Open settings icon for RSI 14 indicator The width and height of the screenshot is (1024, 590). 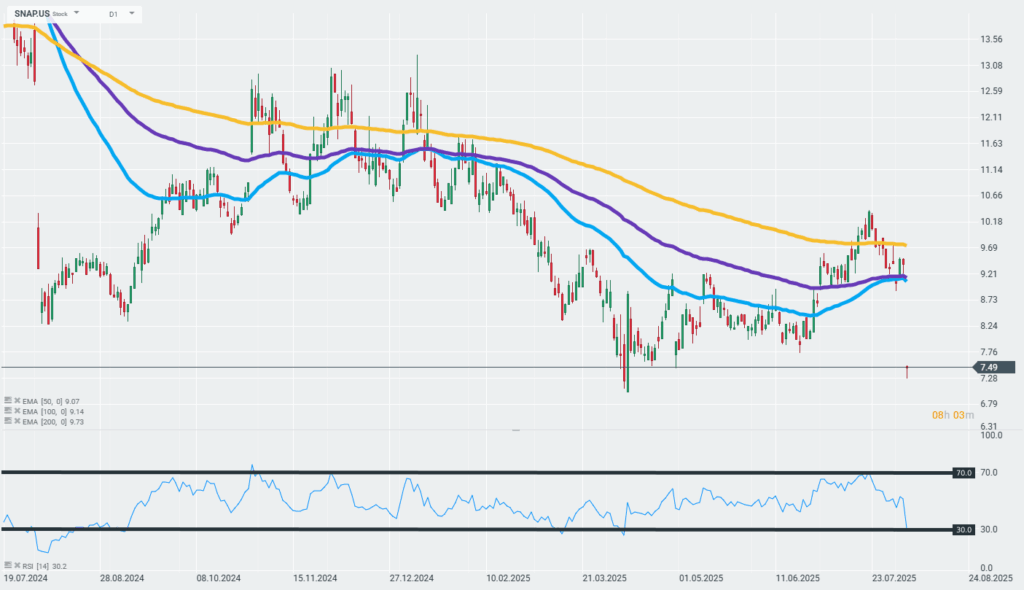(x=8, y=565)
